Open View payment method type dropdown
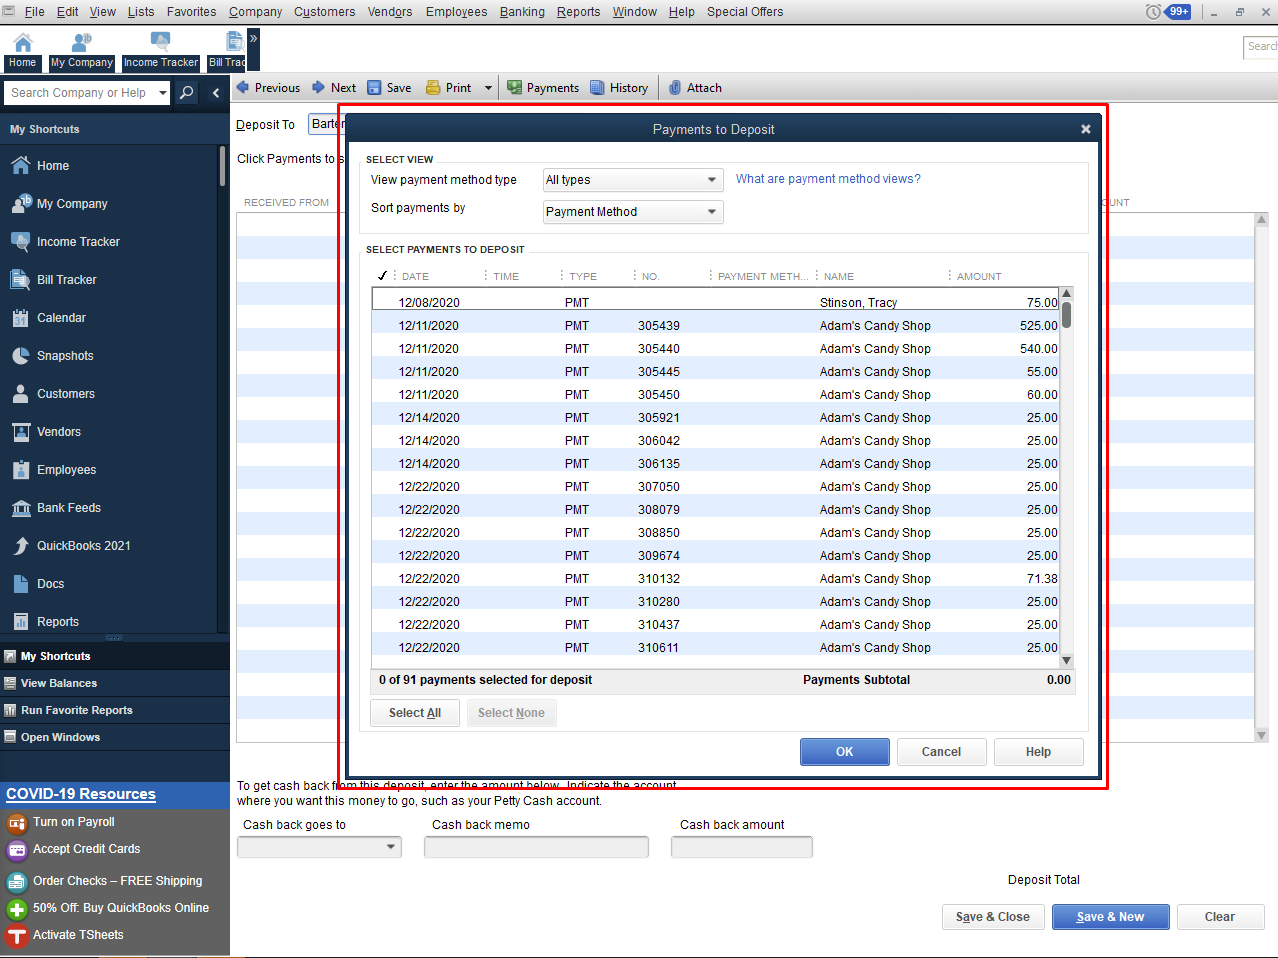This screenshot has height=958, width=1278. tap(633, 180)
